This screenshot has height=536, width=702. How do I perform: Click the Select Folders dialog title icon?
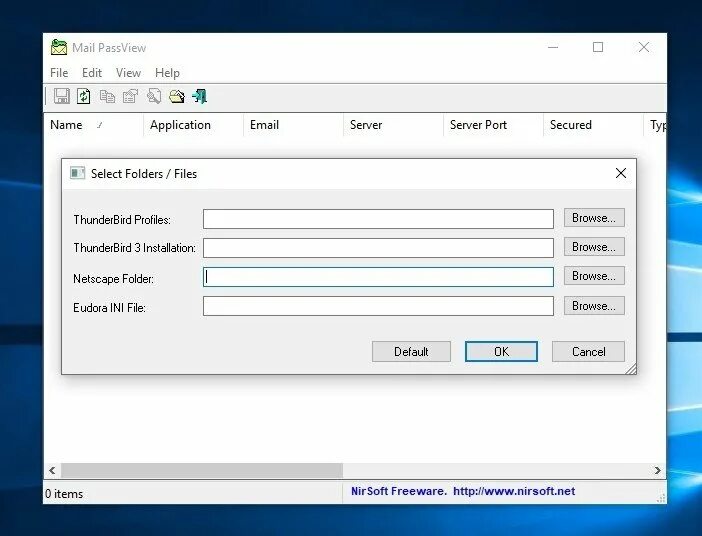click(x=77, y=173)
